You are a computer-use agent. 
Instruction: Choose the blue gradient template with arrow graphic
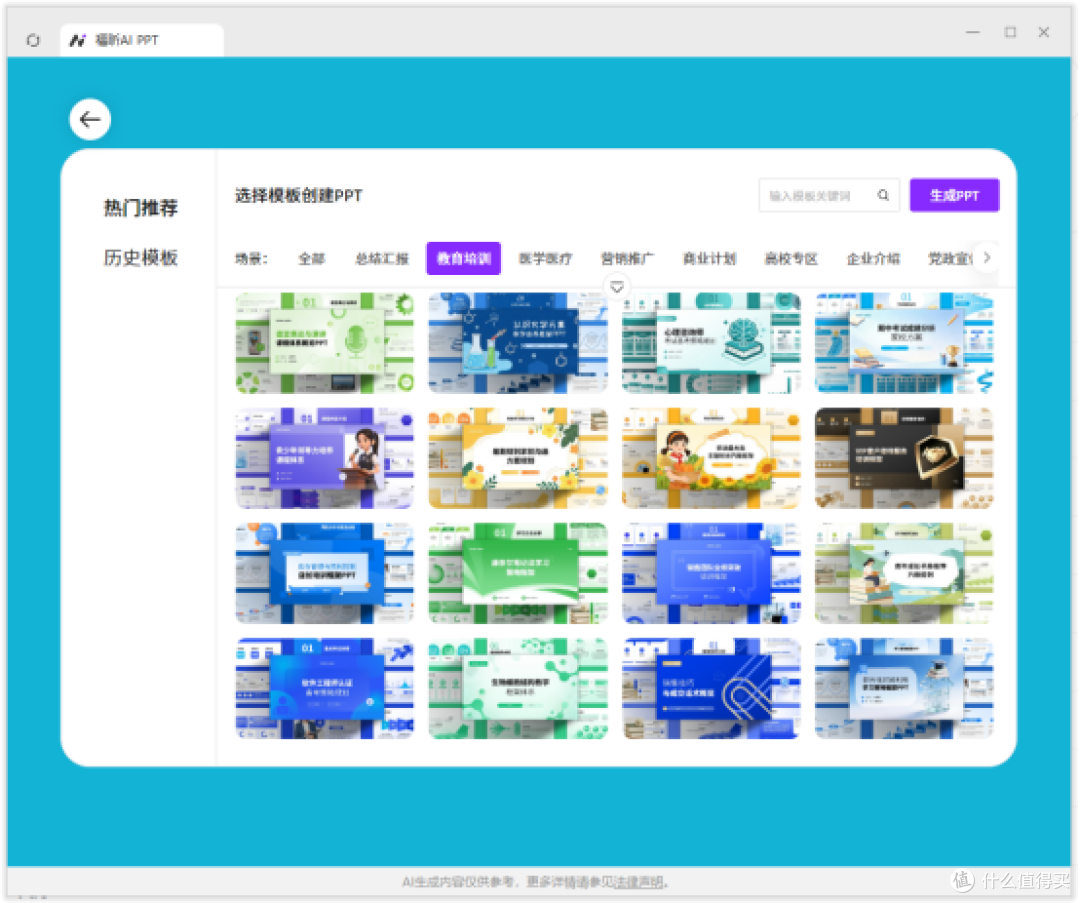click(325, 688)
